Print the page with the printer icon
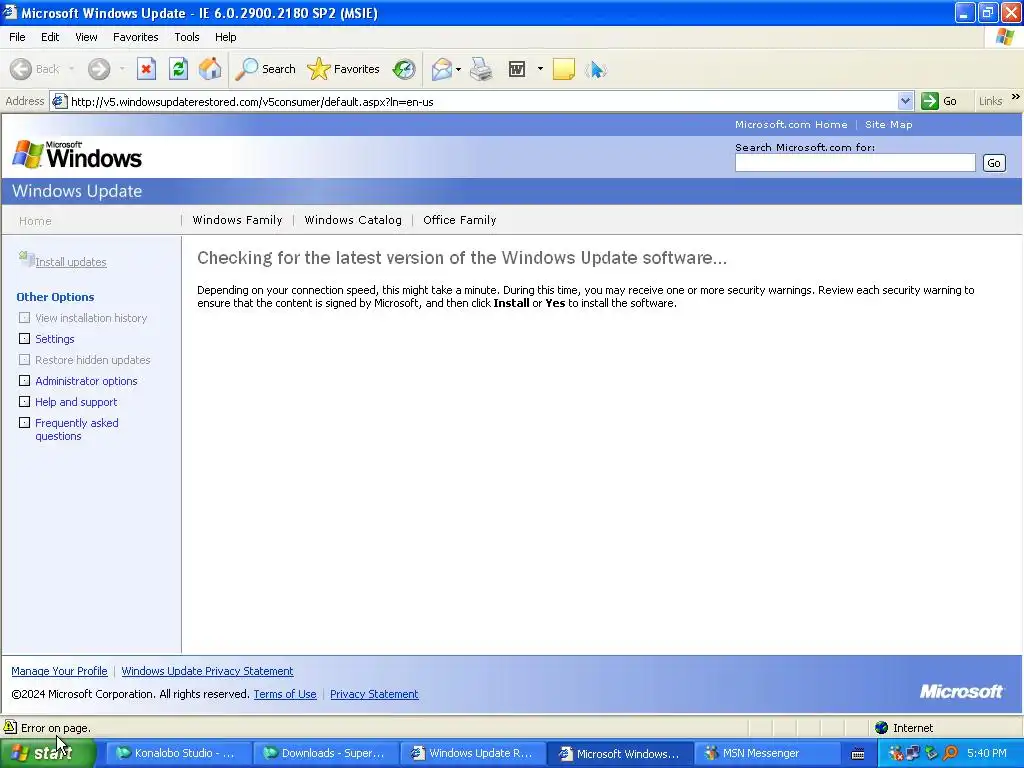The image size is (1024, 768). point(481,69)
